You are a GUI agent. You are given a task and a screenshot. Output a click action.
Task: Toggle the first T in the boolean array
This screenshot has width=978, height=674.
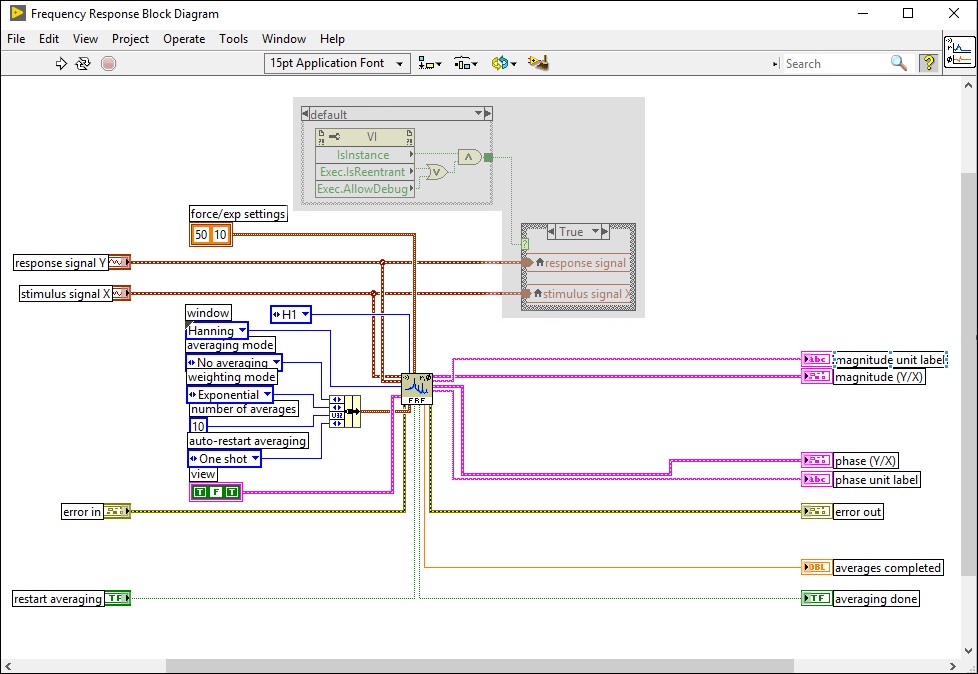click(x=200, y=491)
